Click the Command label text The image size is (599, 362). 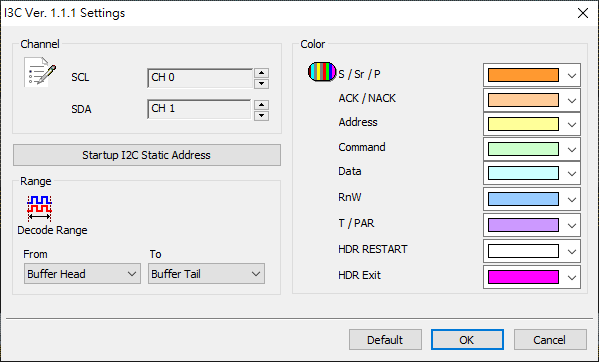pyautogui.click(x=362, y=147)
